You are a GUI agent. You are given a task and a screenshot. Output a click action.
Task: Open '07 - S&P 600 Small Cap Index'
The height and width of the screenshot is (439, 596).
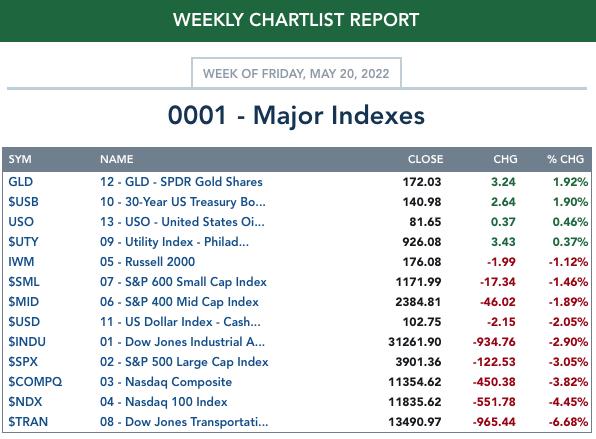183,282
